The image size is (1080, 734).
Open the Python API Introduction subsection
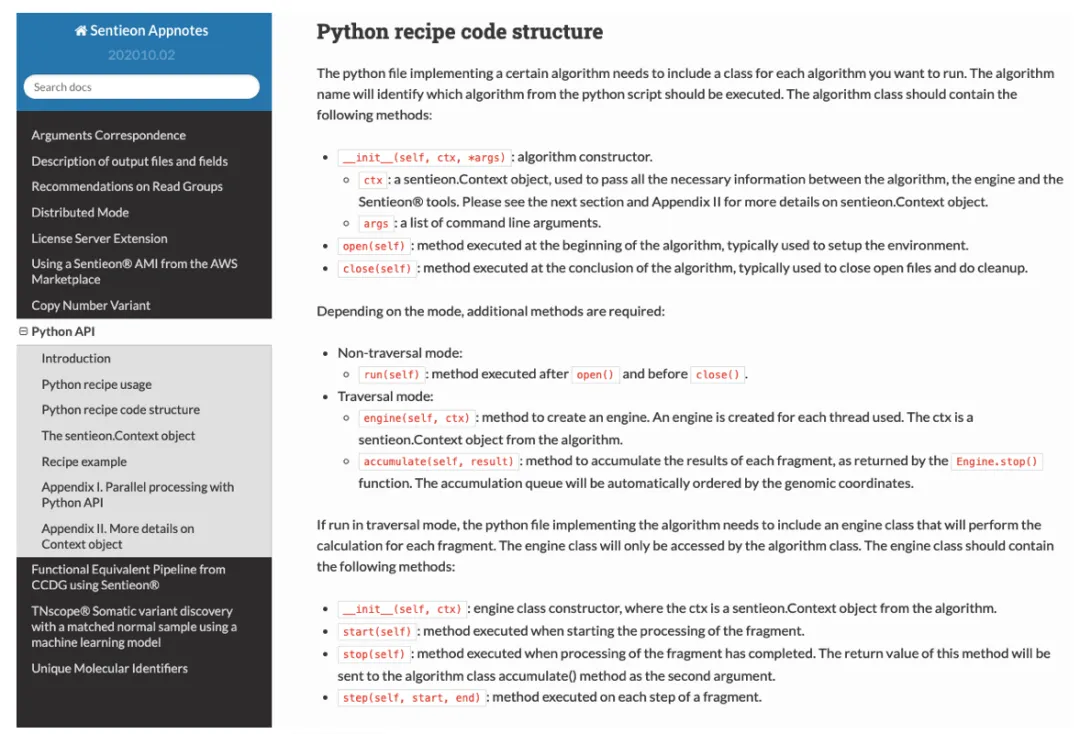click(x=76, y=358)
